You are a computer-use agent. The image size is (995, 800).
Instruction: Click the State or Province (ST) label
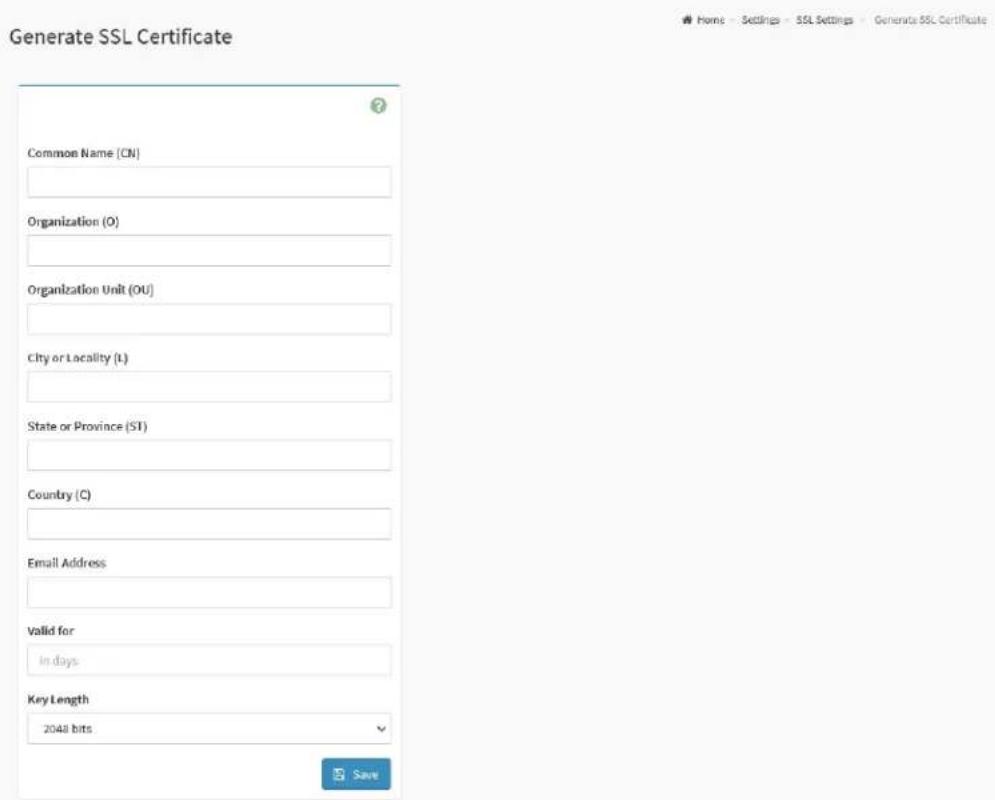click(87, 426)
